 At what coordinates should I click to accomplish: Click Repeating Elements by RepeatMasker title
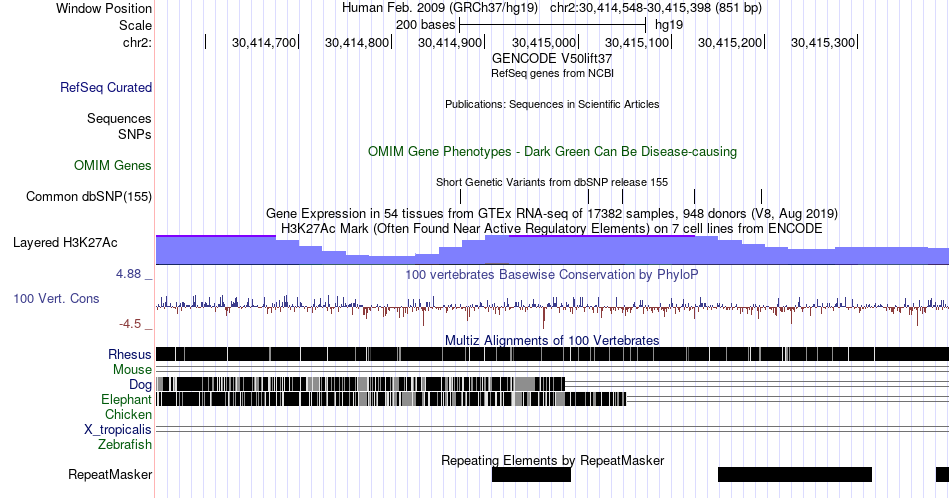click(x=552, y=460)
